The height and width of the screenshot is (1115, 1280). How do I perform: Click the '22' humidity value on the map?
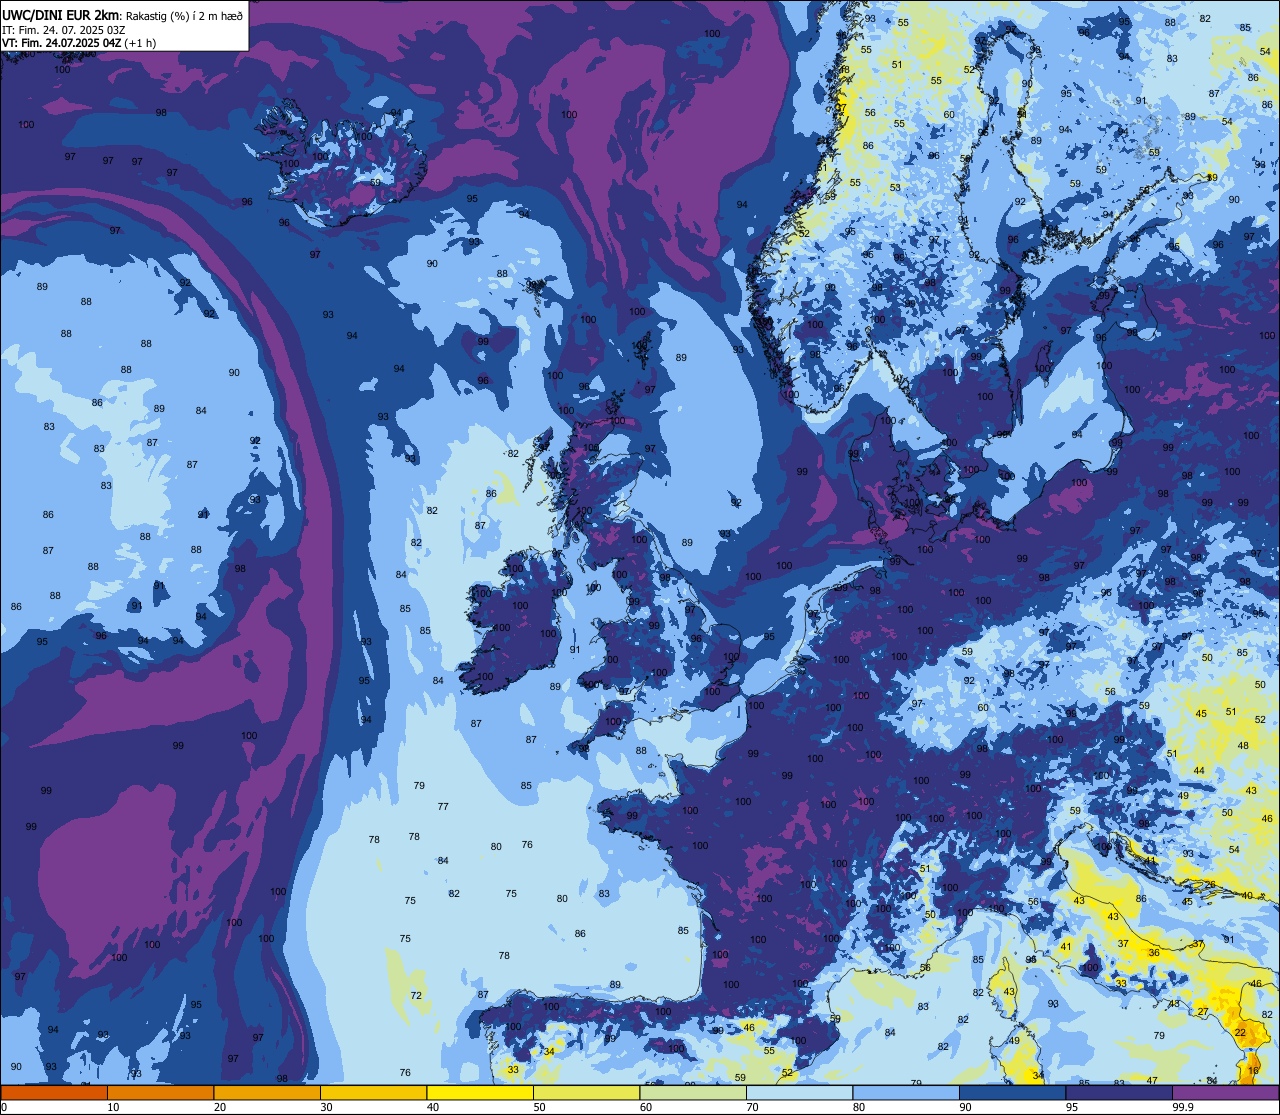pyautogui.click(x=1240, y=1033)
